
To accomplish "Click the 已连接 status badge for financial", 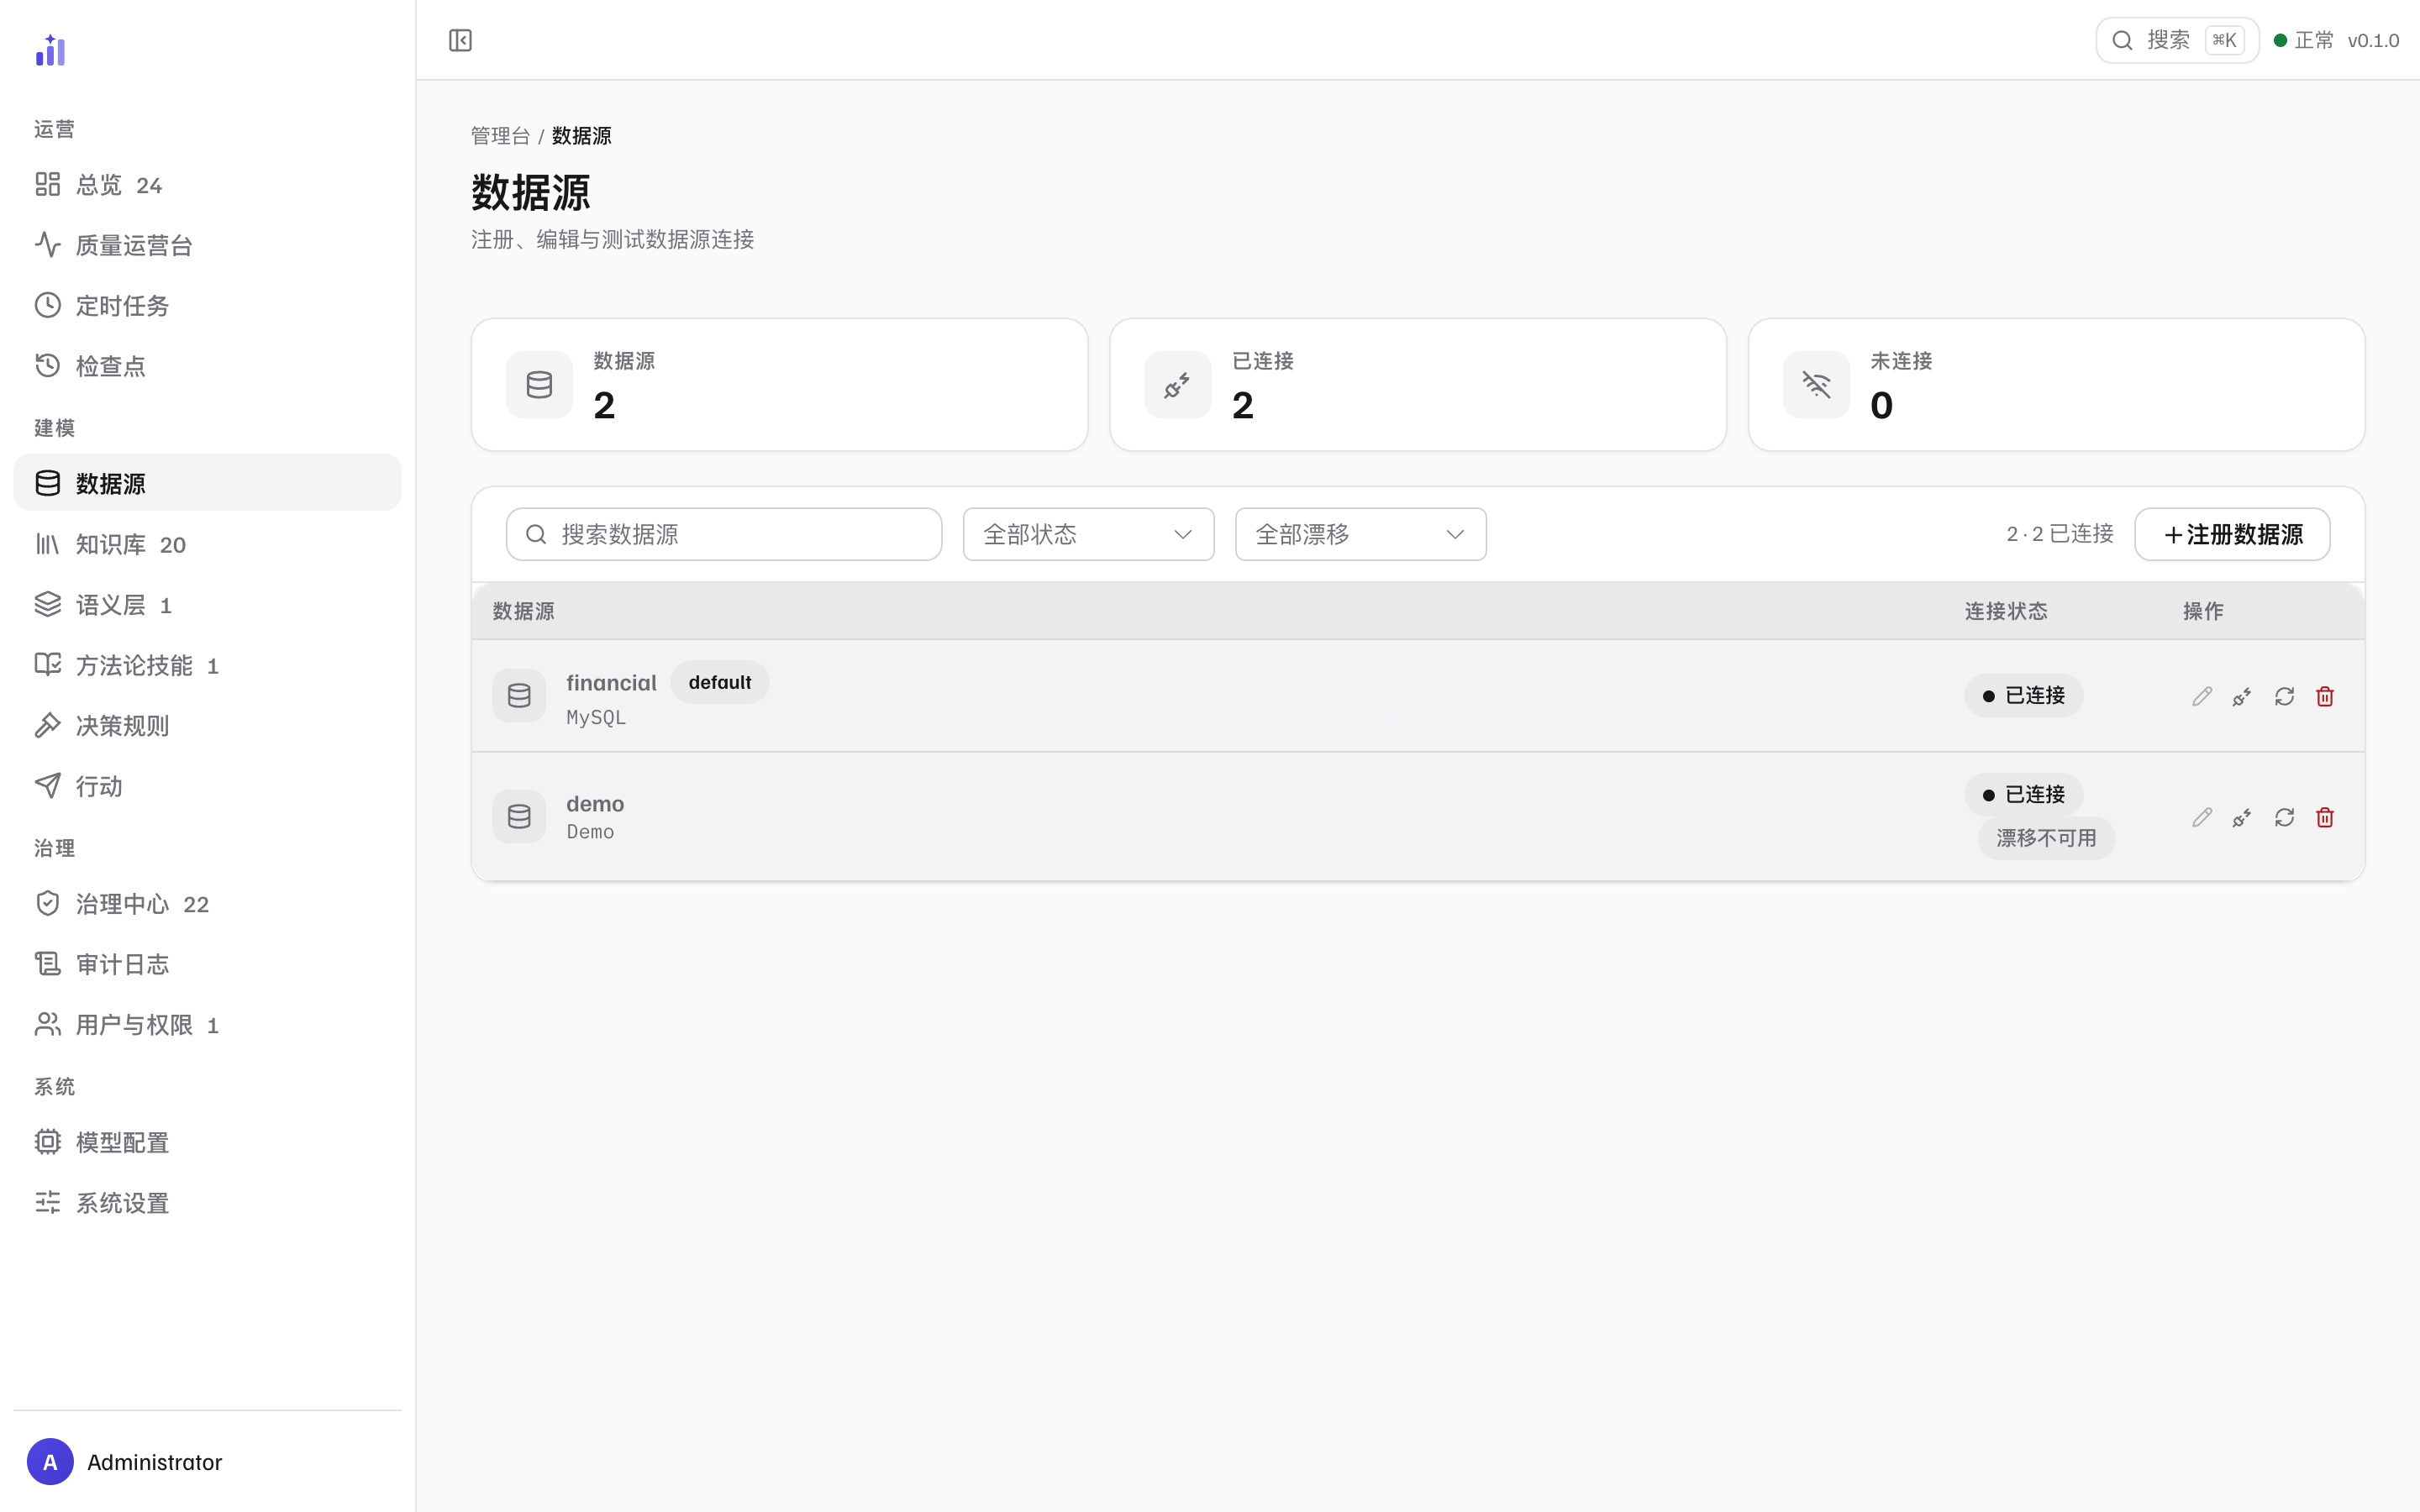I will pos(2024,696).
